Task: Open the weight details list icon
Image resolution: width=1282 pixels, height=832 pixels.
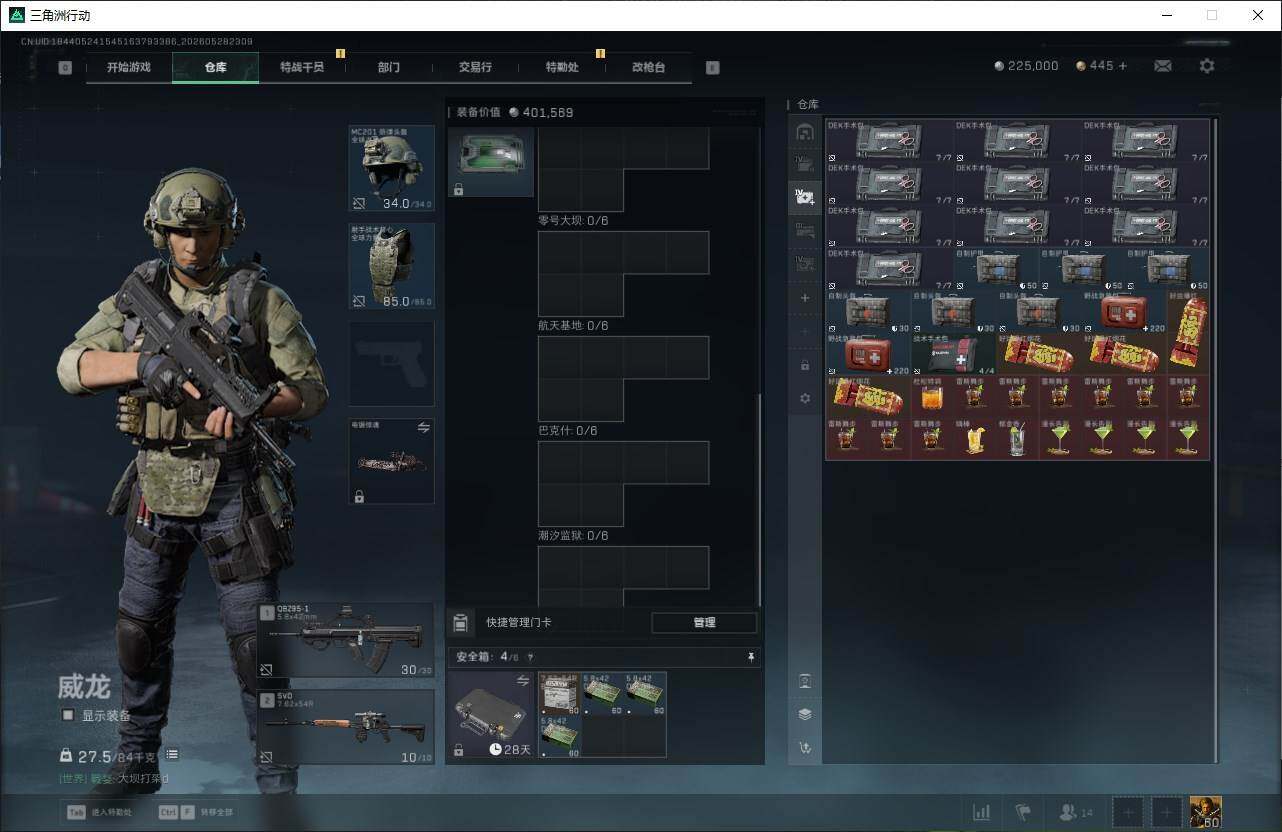Action: tap(172, 755)
